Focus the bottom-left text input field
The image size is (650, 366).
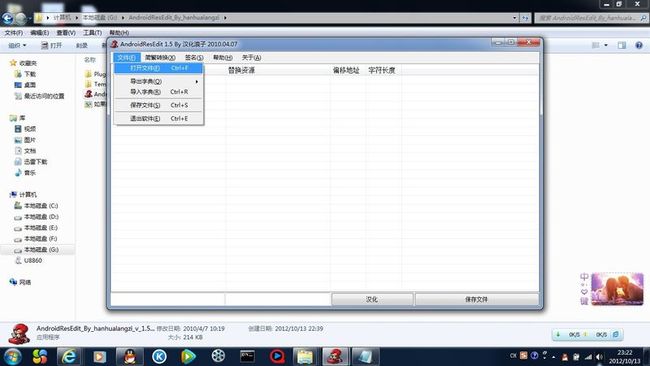coord(168,299)
